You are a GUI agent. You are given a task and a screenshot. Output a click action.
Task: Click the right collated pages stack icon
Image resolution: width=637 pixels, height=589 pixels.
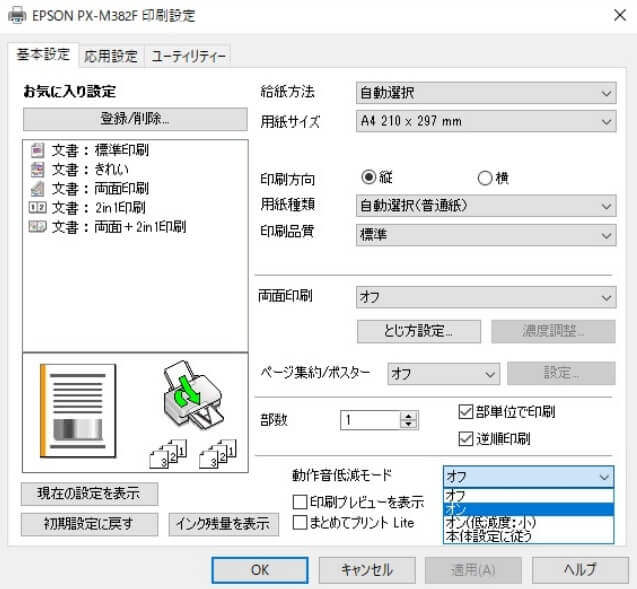click(x=218, y=454)
